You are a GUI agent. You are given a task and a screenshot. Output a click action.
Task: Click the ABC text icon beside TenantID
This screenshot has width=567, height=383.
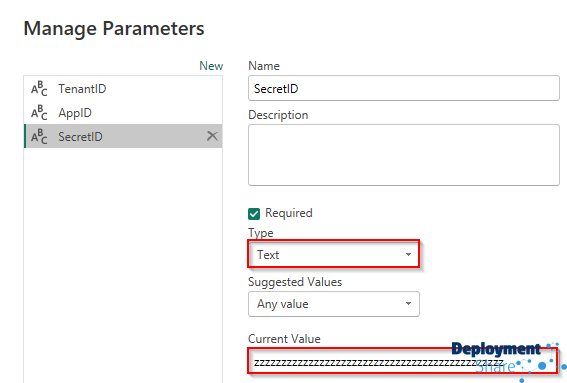[x=39, y=89]
